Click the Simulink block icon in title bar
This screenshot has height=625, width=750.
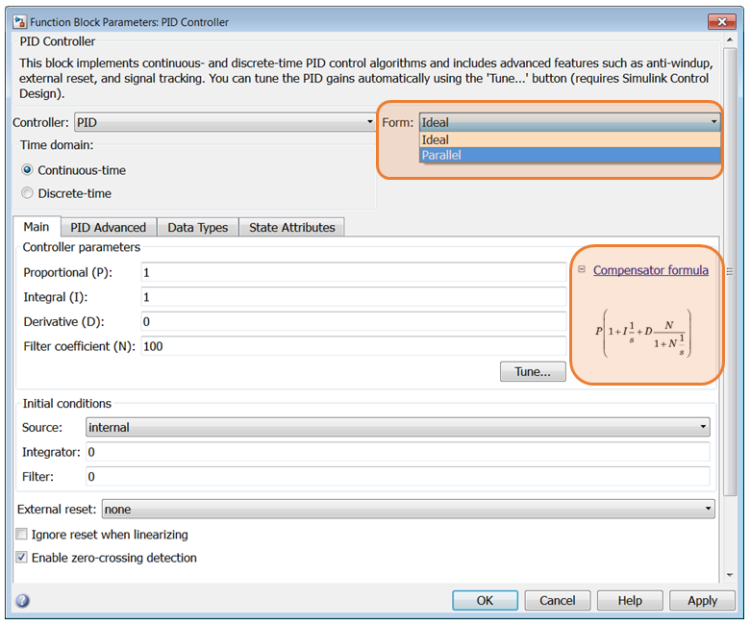20,22
